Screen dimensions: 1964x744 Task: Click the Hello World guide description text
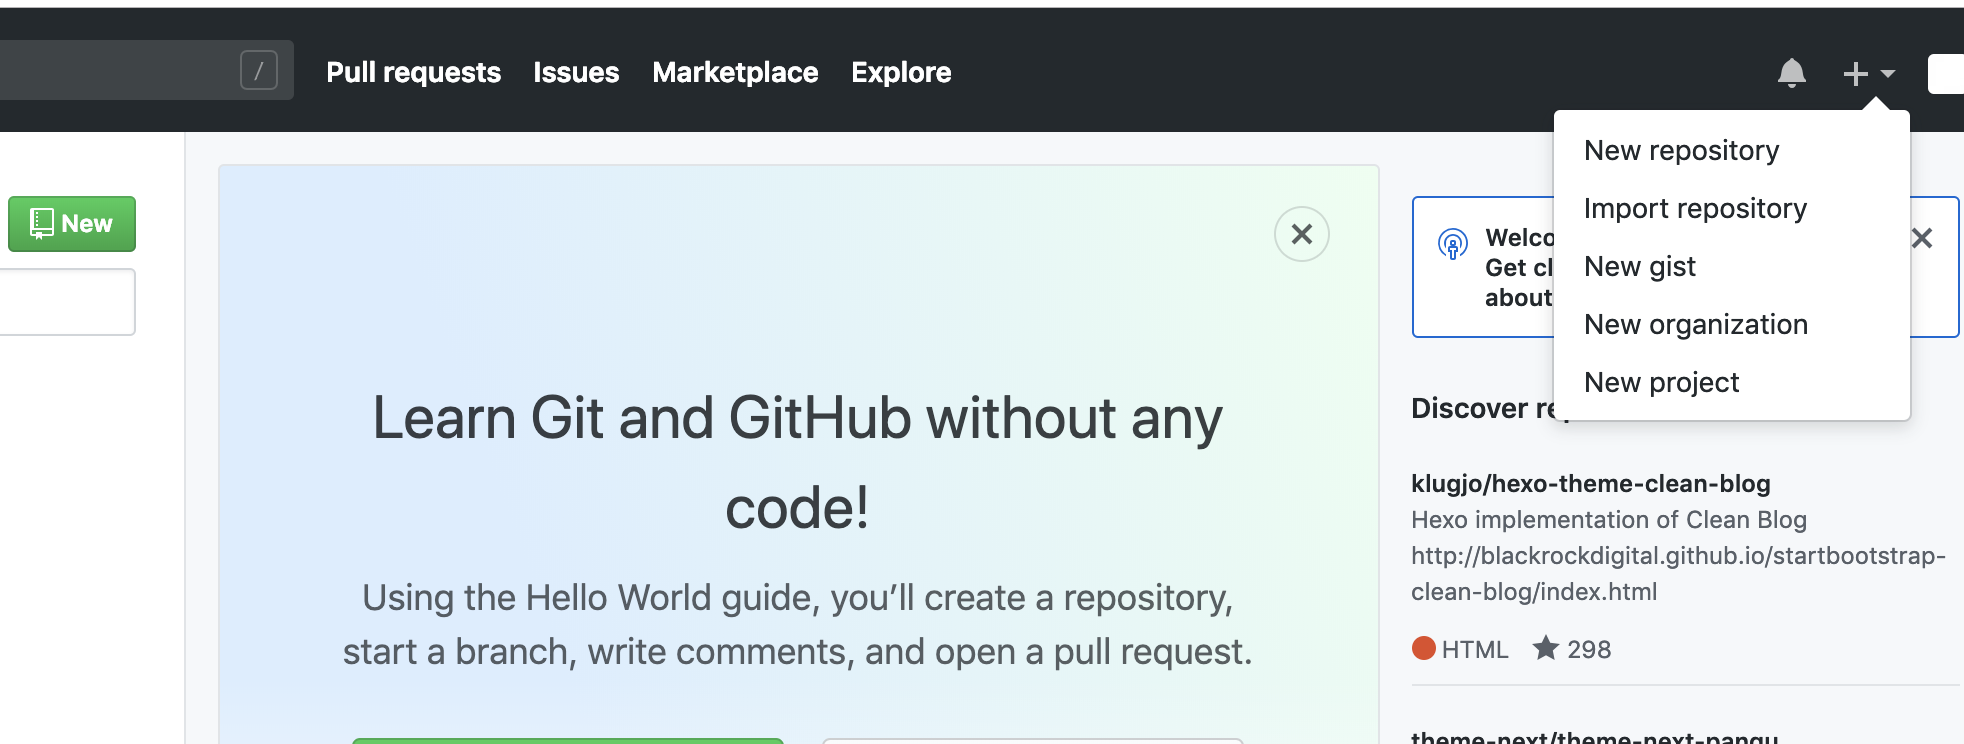(797, 624)
